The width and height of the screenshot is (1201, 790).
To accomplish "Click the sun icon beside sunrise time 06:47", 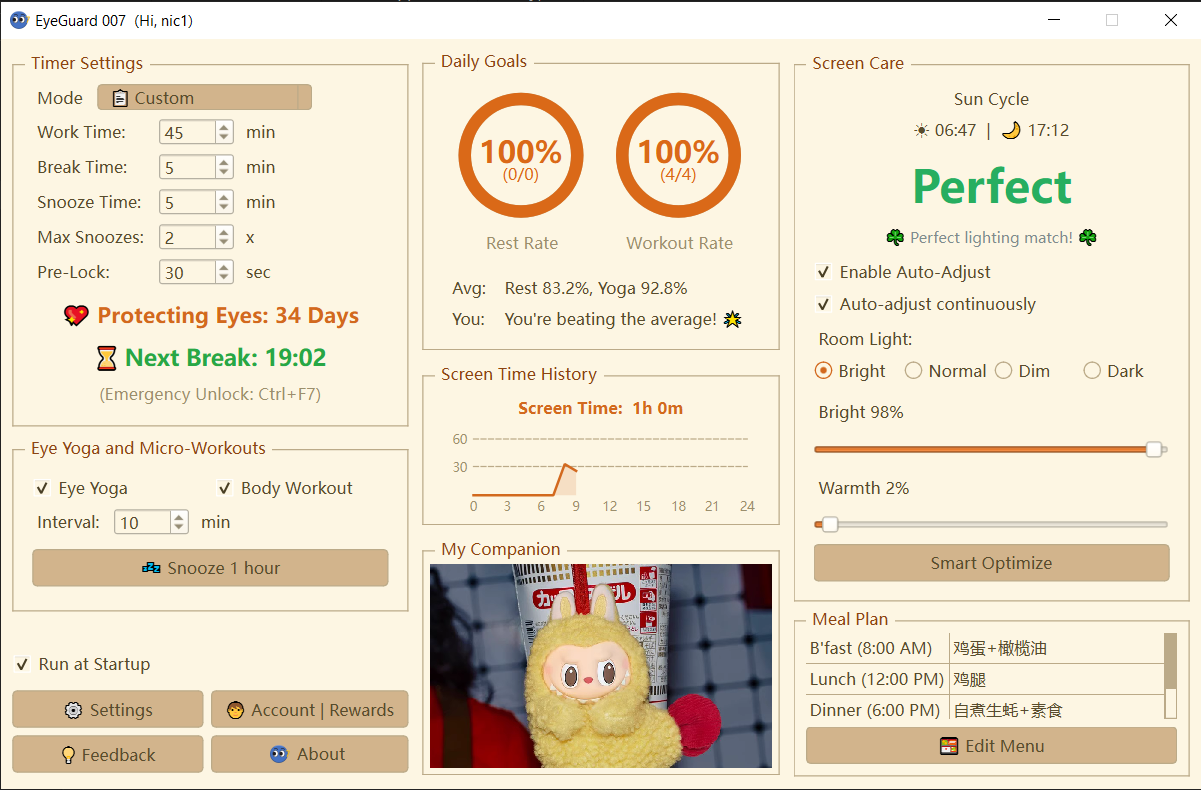I will tap(921, 130).
